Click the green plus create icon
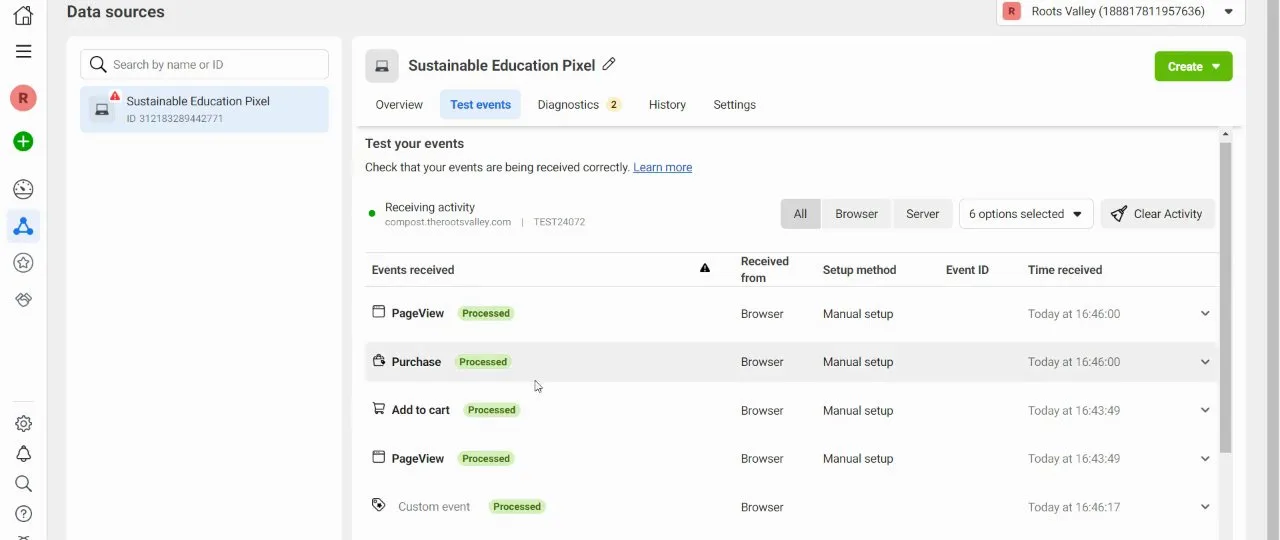This screenshot has width=1280, height=540. [23, 142]
